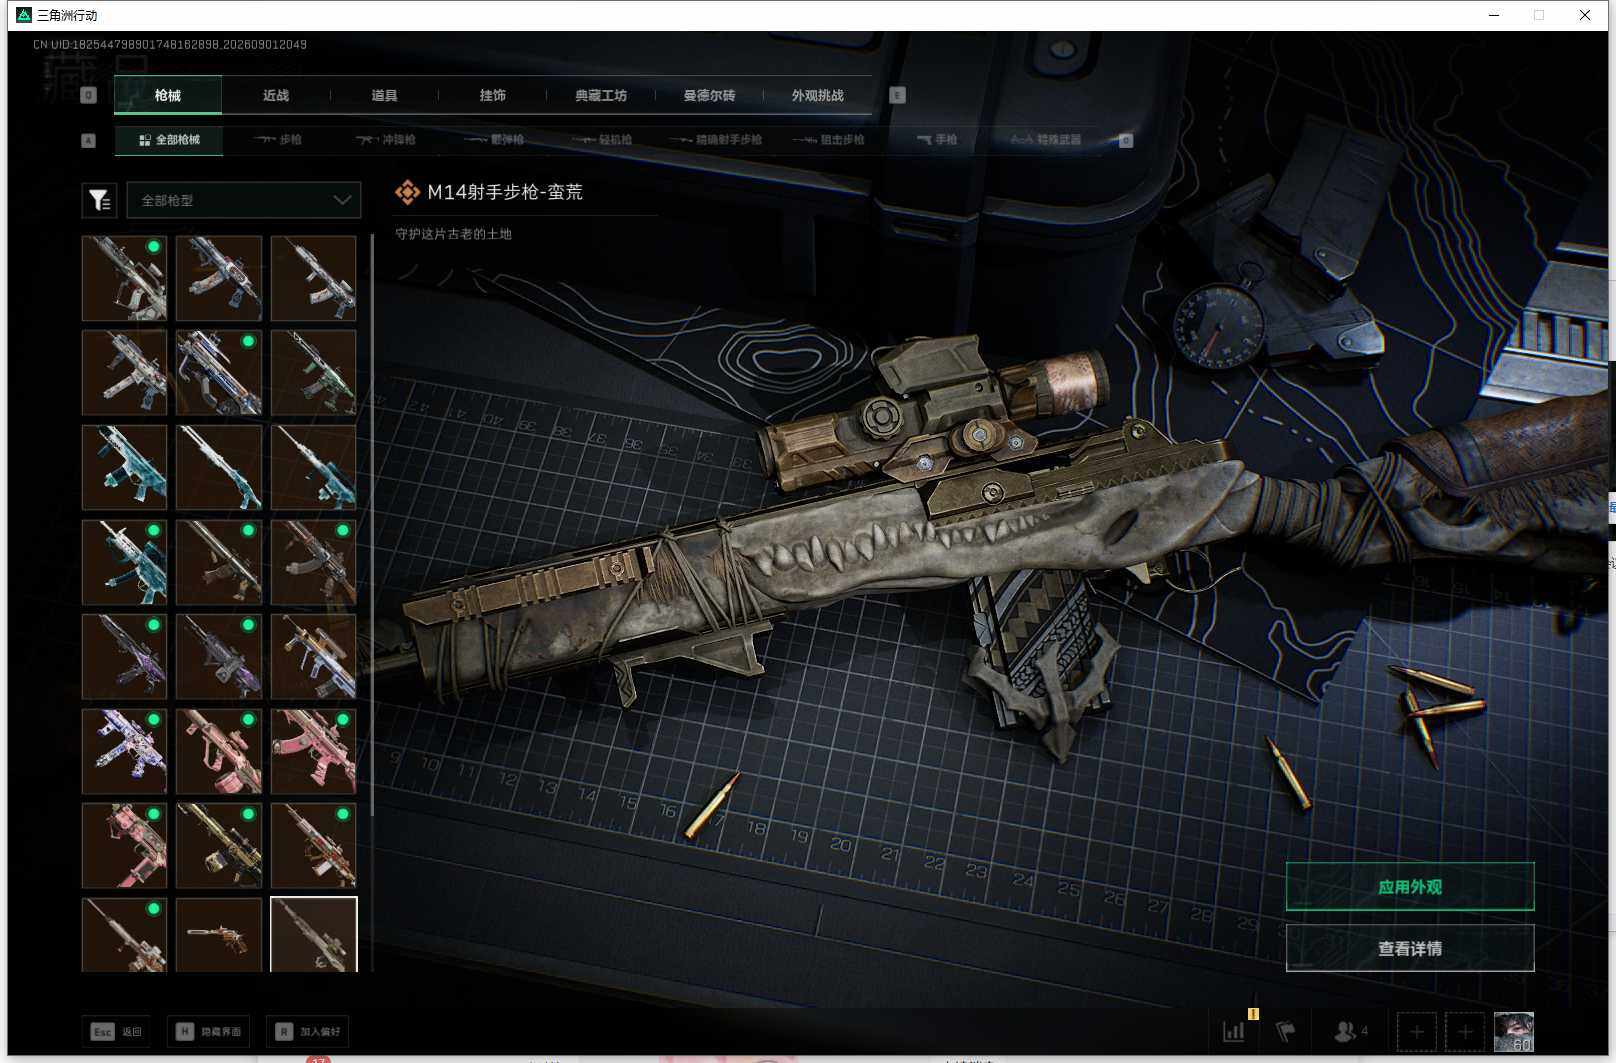Click the Esc 返回 button

[117, 1032]
